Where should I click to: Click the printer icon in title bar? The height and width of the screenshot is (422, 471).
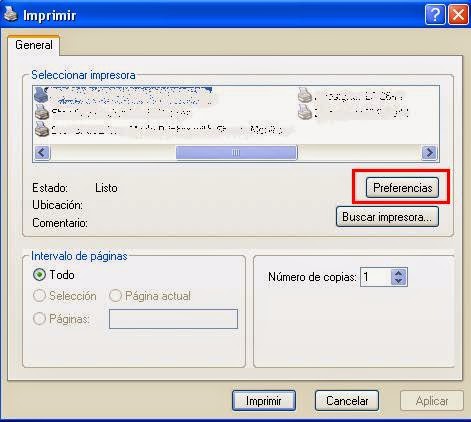(11, 14)
